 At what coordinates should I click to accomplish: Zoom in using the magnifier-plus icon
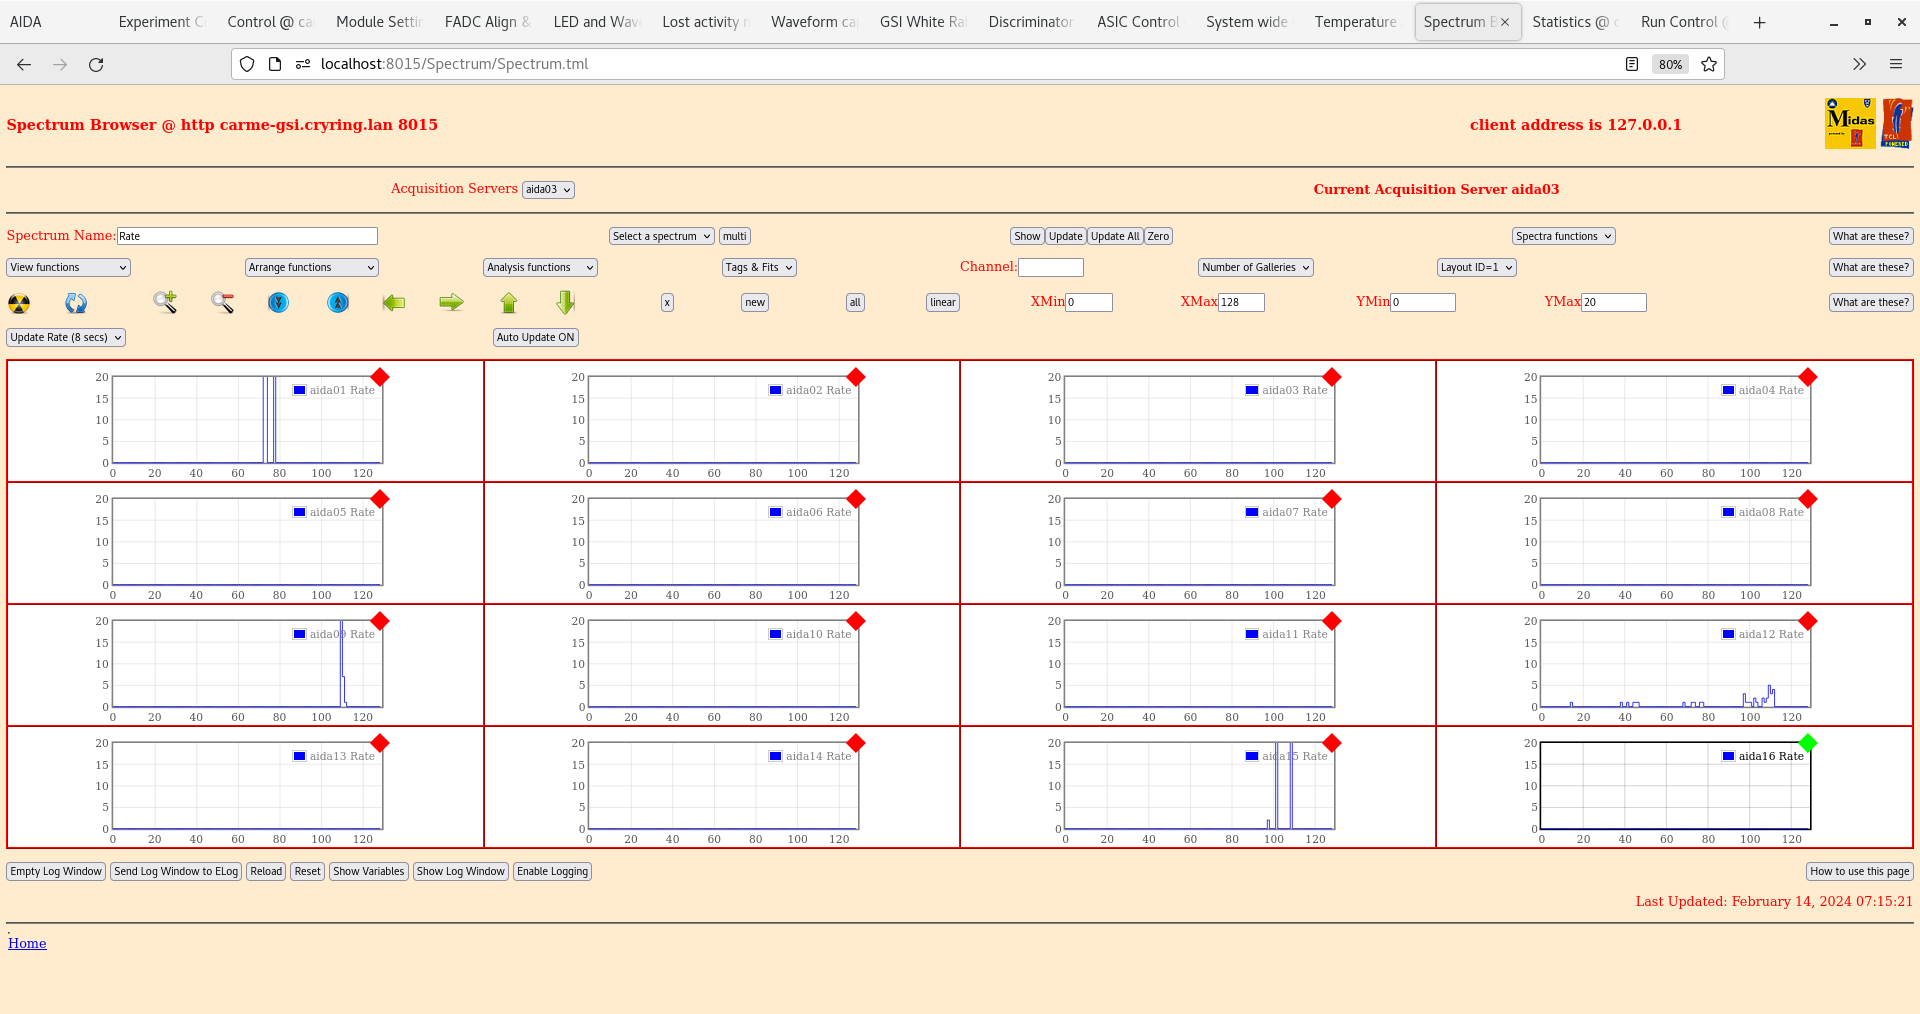coord(164,303)
